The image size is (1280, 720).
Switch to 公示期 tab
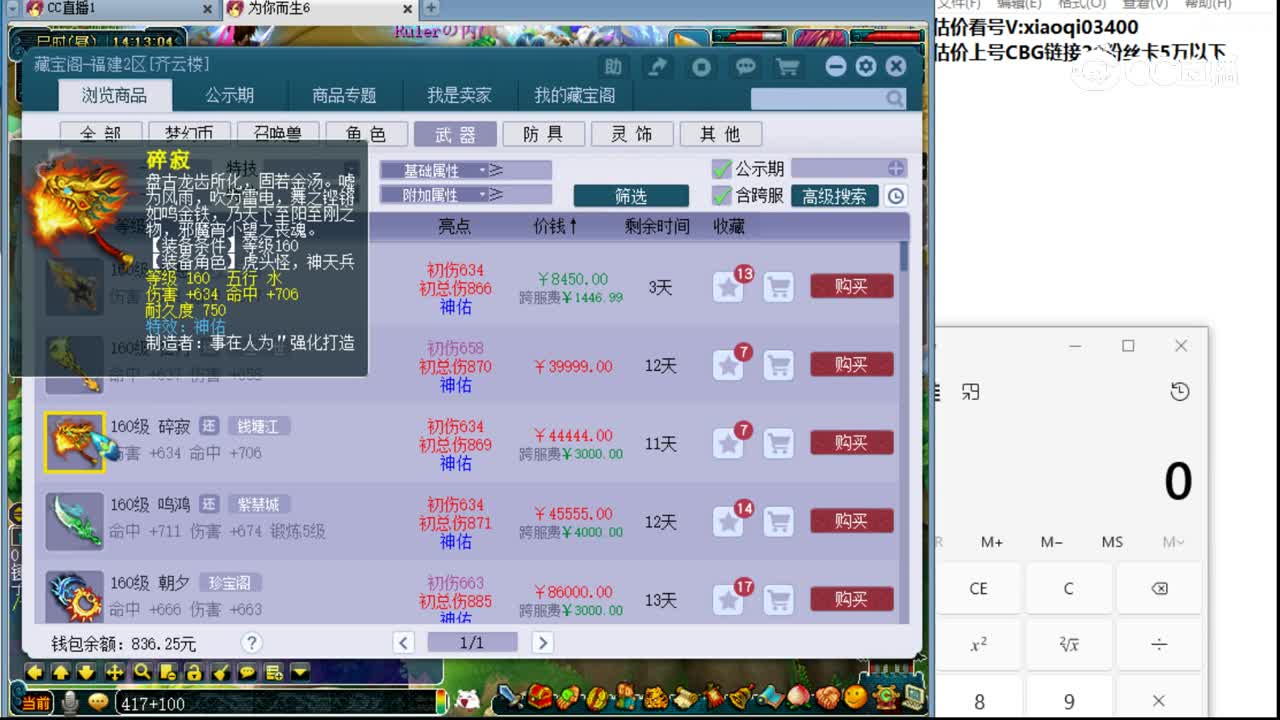(x=230, y=96)
